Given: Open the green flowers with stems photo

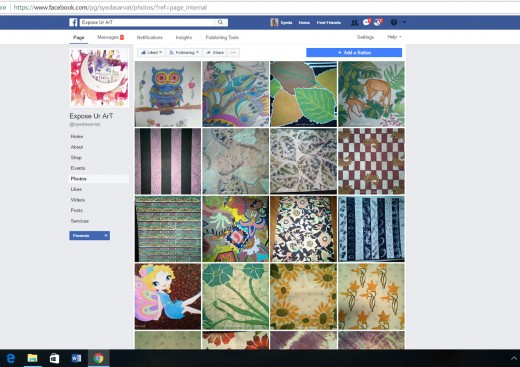Looking at the screenshot, I should point(236,296).
